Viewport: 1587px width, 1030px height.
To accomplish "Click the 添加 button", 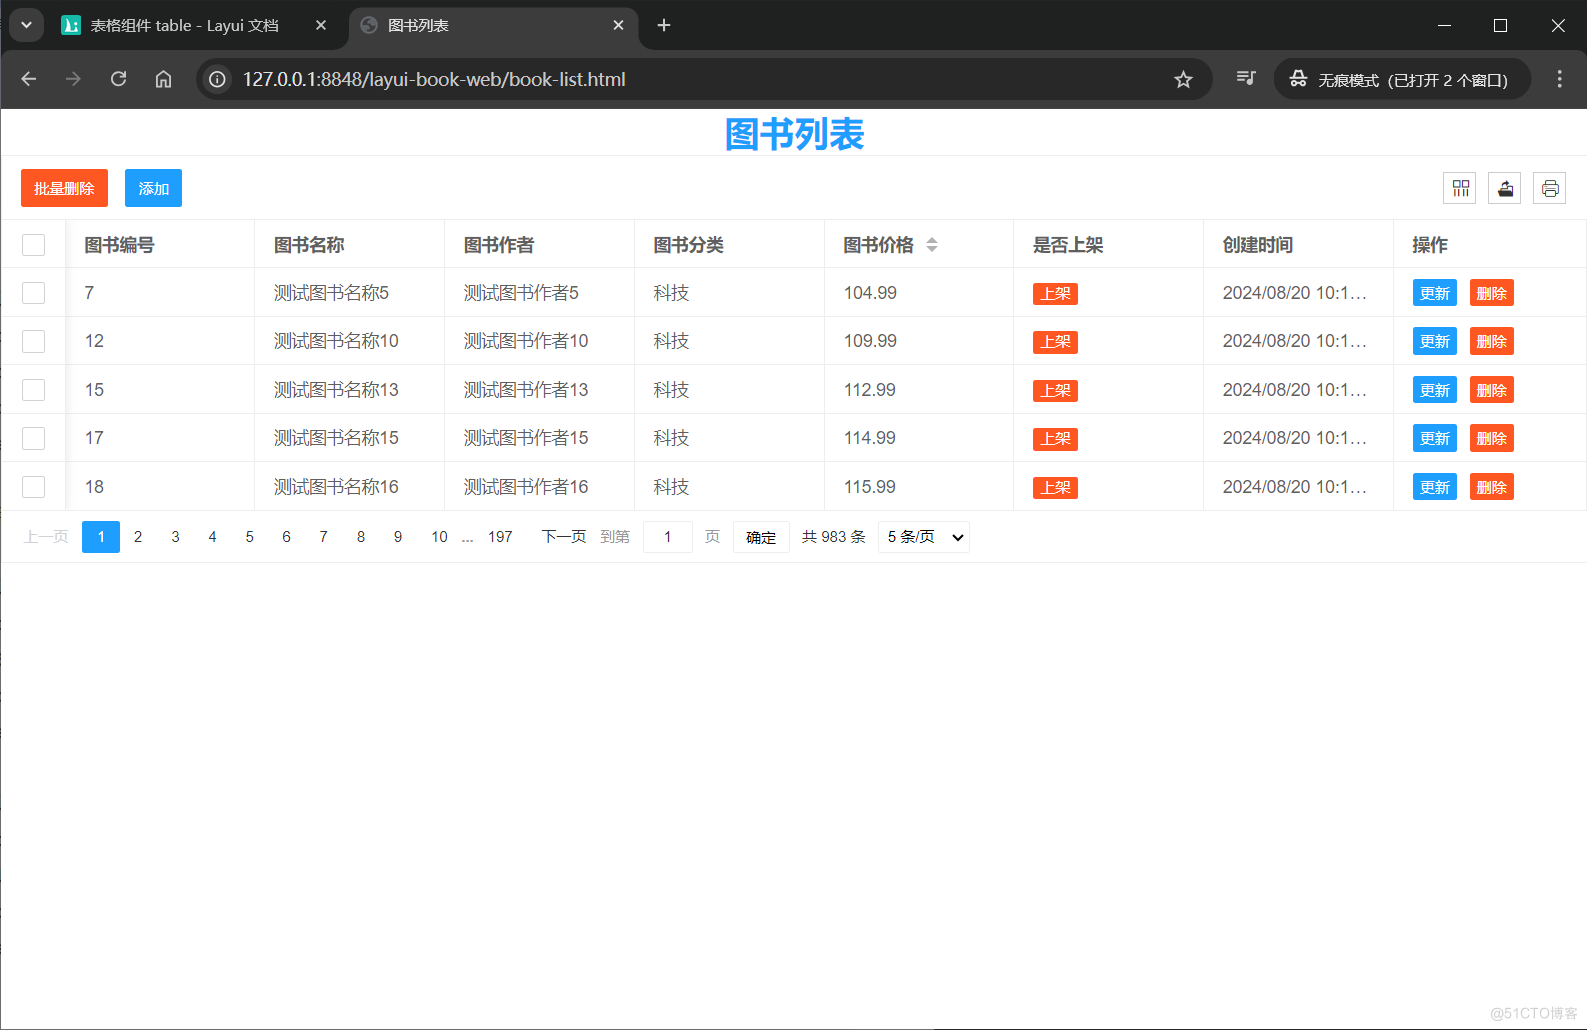I will (x=153, y=188).
